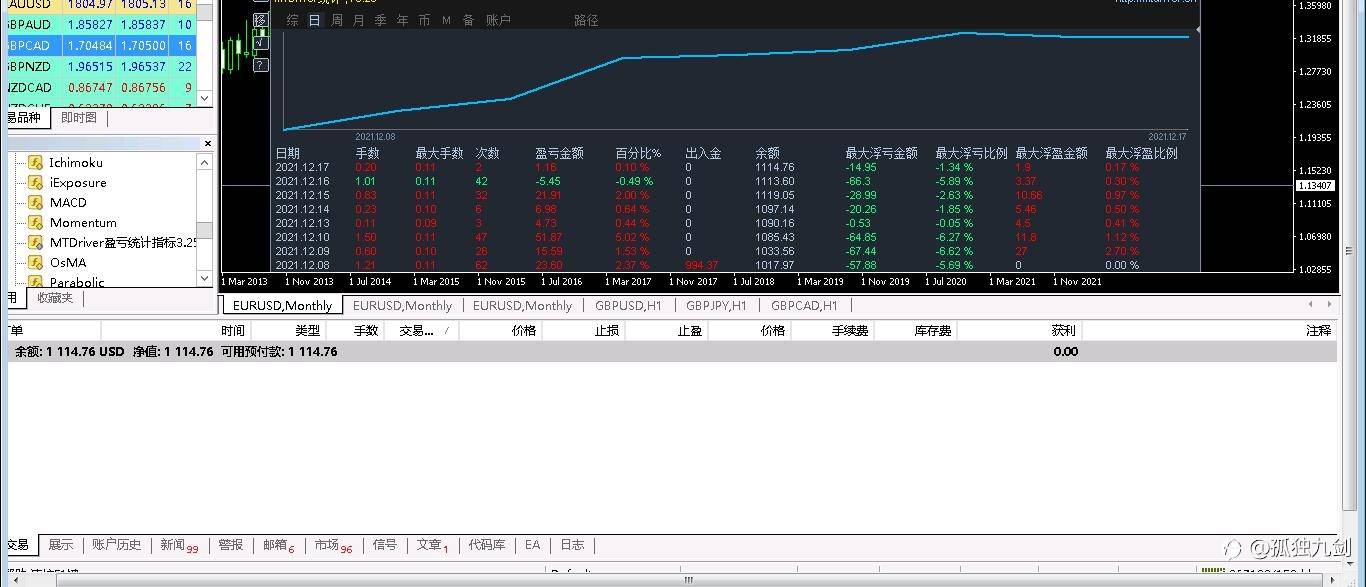The height and width of the screenshot is (587, 1366).
Task: Select OsMA in the navigator tree
Action: [68, 262]
